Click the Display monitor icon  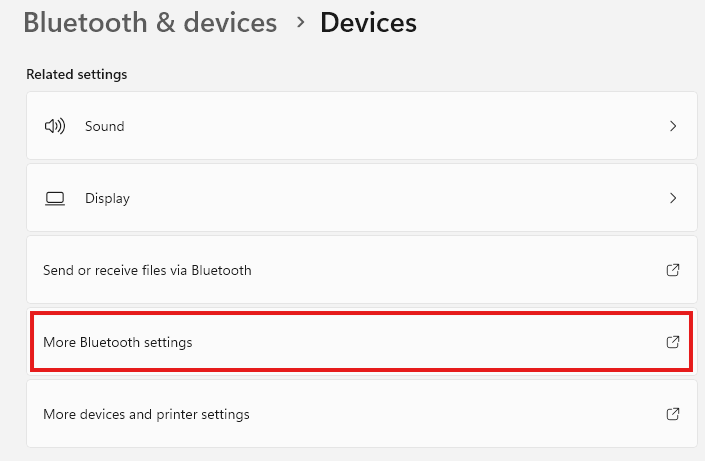pos(55,199)
